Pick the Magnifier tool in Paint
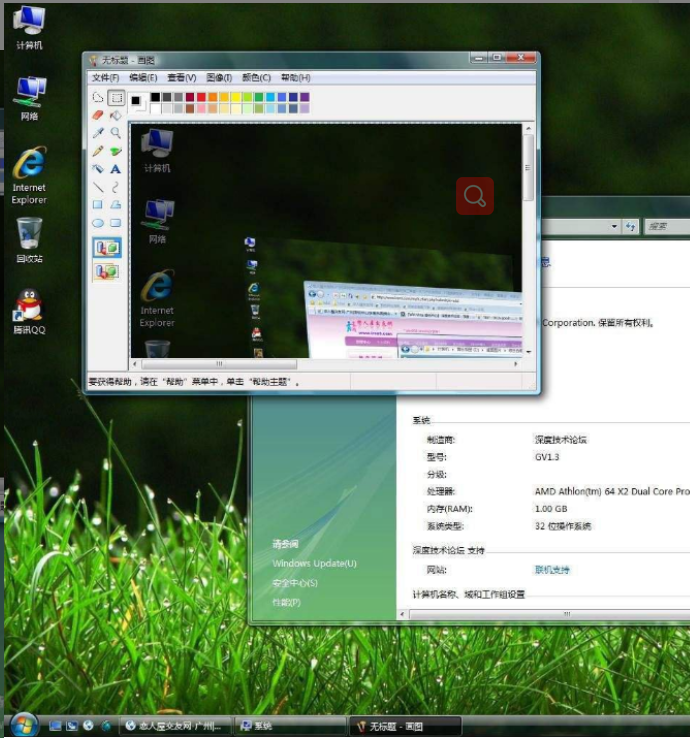This screenshot has height=738, width=690. [x=116, y=133]
